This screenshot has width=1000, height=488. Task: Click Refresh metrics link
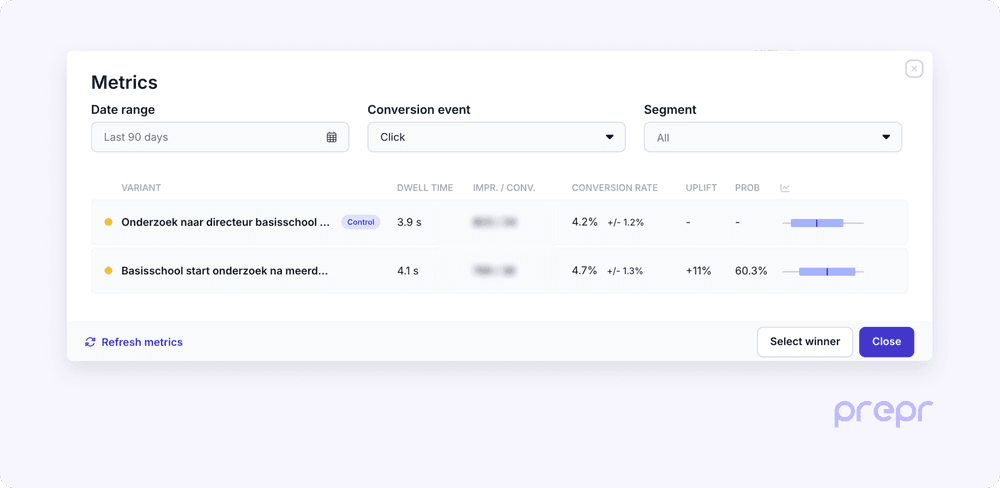142,342
